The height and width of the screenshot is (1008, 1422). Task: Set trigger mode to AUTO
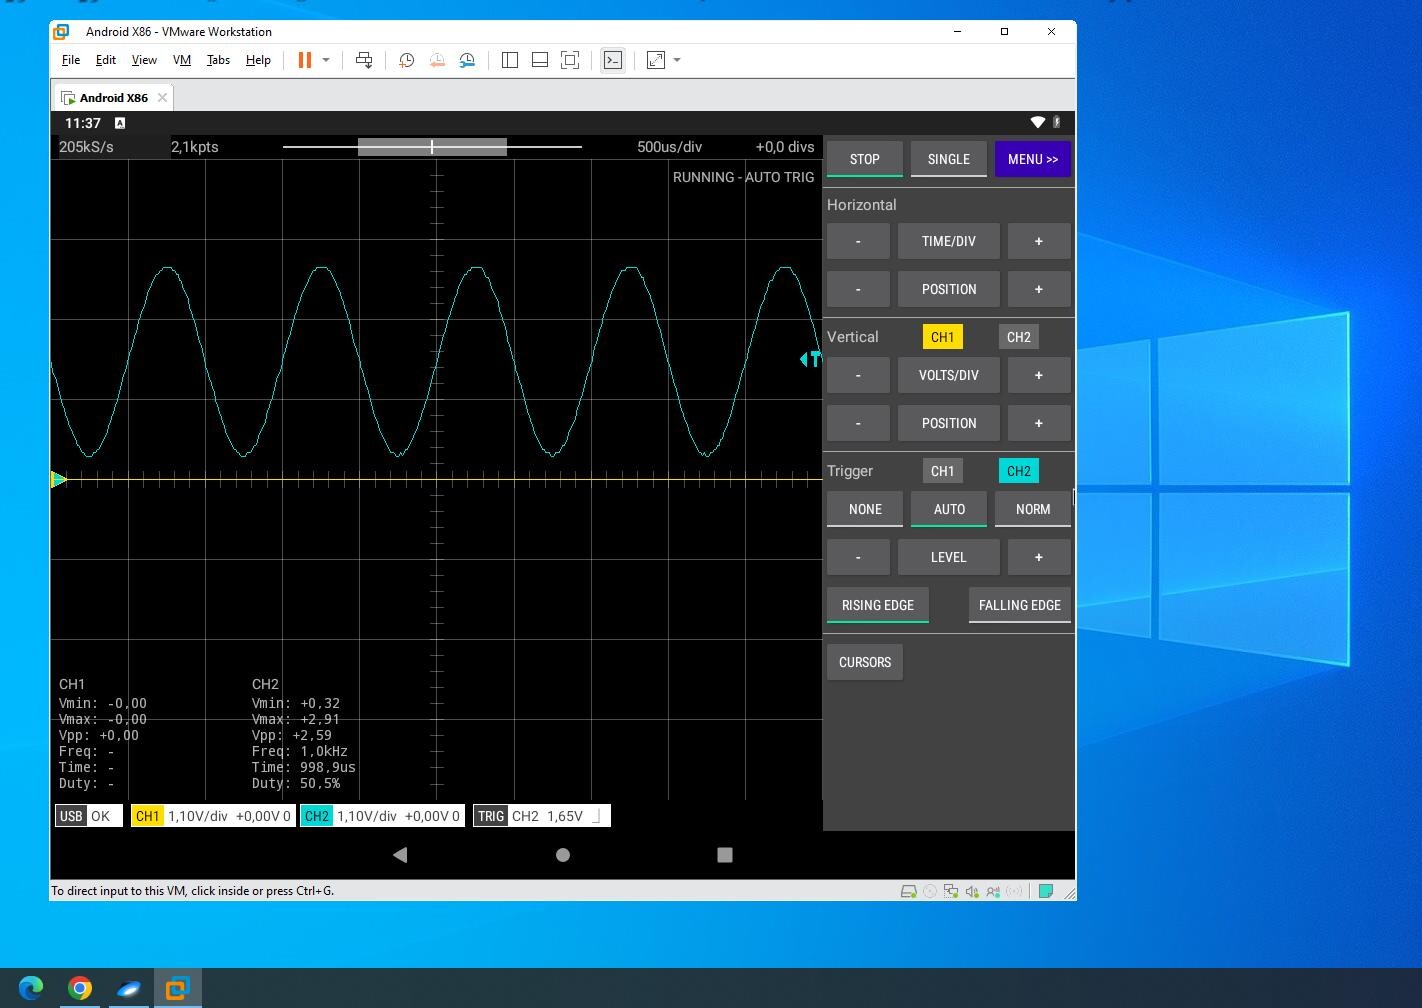point(949,509)
